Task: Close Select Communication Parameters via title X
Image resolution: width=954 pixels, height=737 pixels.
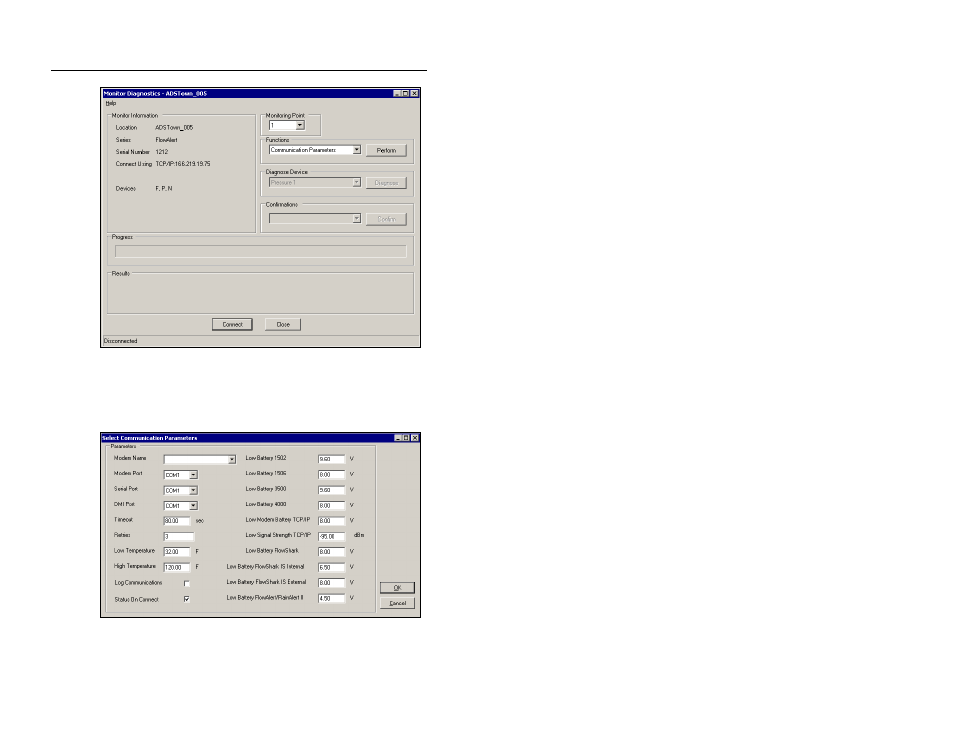Action: [415, 438]
